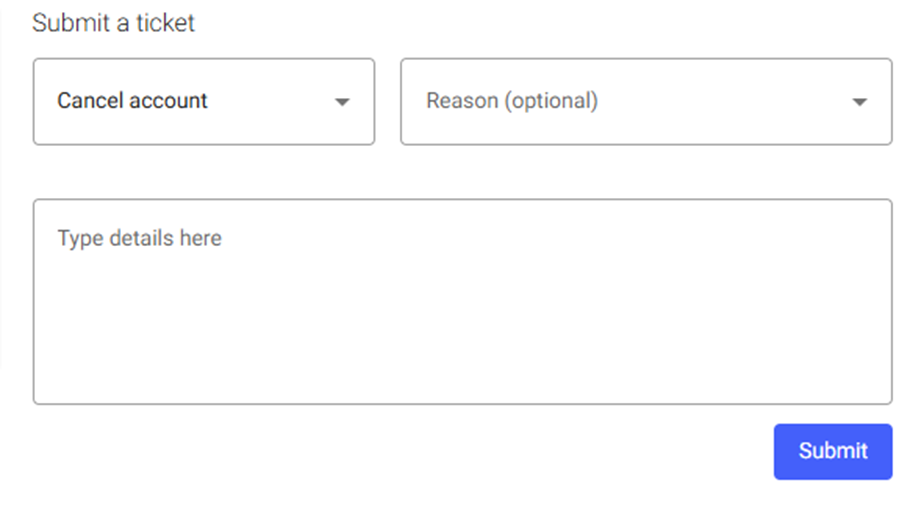Expand the Reason (optional) dropdown
This screenshot has height=505, width=924.
click(646, 101)
